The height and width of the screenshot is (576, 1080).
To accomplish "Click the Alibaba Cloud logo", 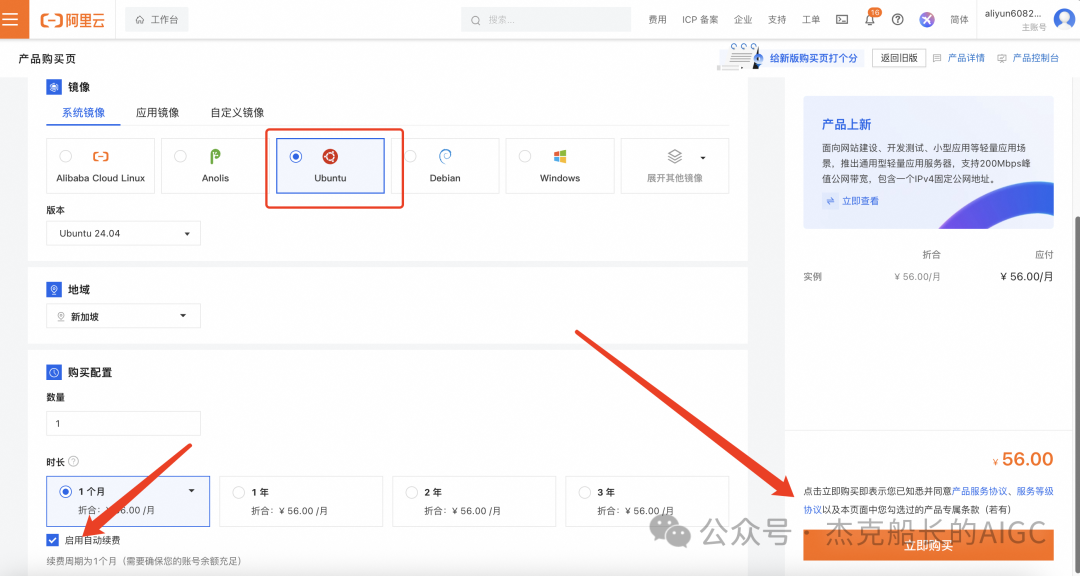I will click(73, 20).
